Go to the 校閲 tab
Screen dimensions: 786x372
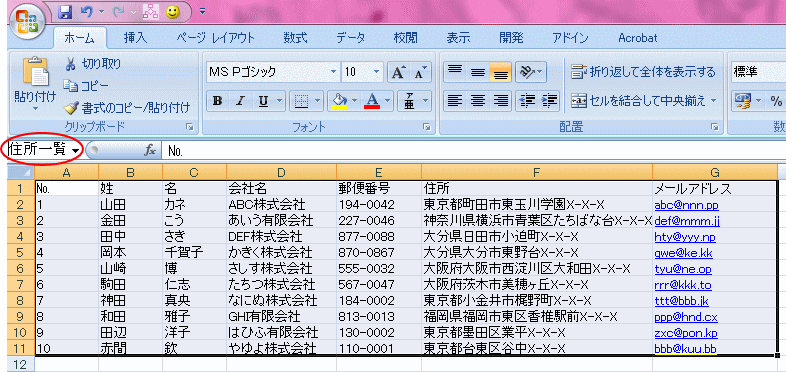[406, 38]
